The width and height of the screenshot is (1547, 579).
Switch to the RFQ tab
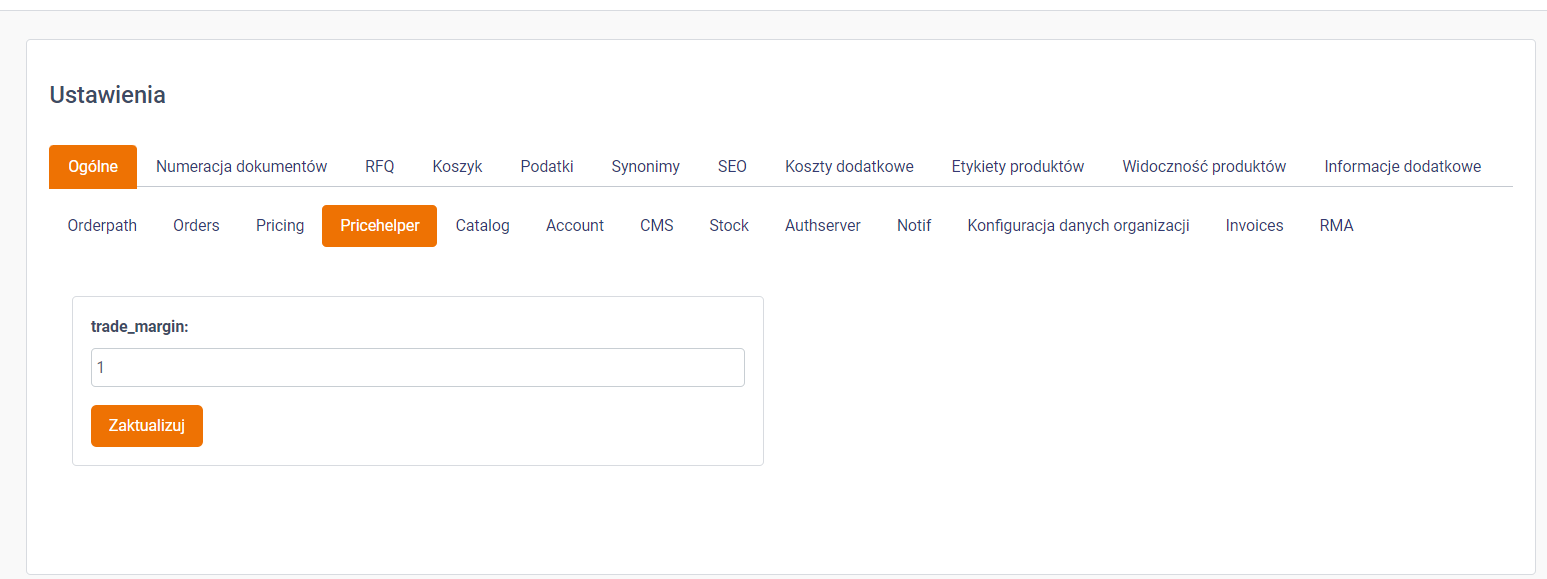click(380, 166)
